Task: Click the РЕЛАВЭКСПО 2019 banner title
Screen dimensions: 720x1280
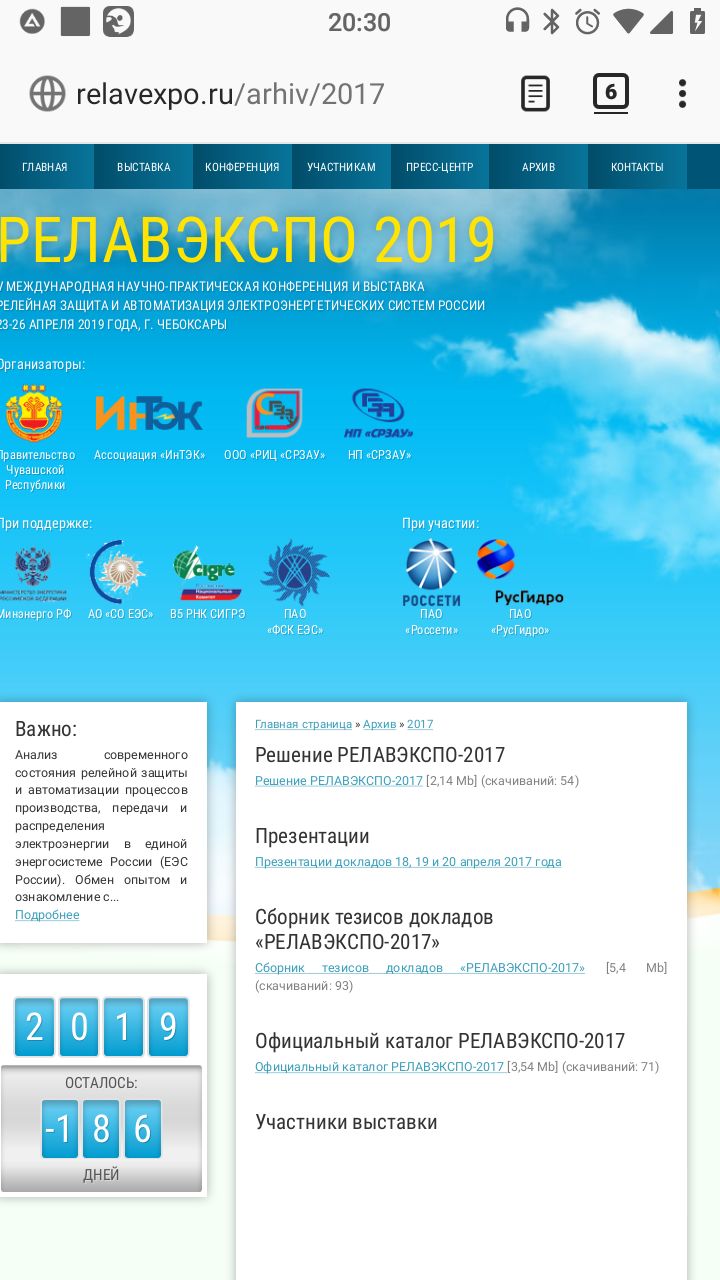Action: pyautogui.click(x=247, y=240)
